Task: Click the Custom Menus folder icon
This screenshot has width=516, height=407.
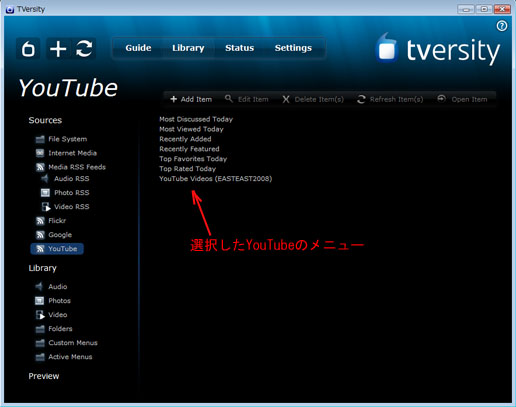Action: [40, 343]
